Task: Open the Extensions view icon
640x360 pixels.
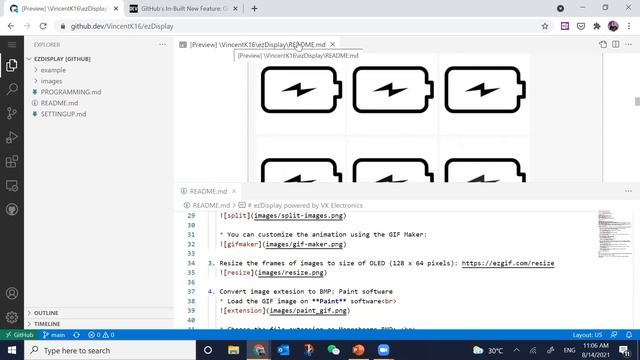Action: click(x=12, y=161)
